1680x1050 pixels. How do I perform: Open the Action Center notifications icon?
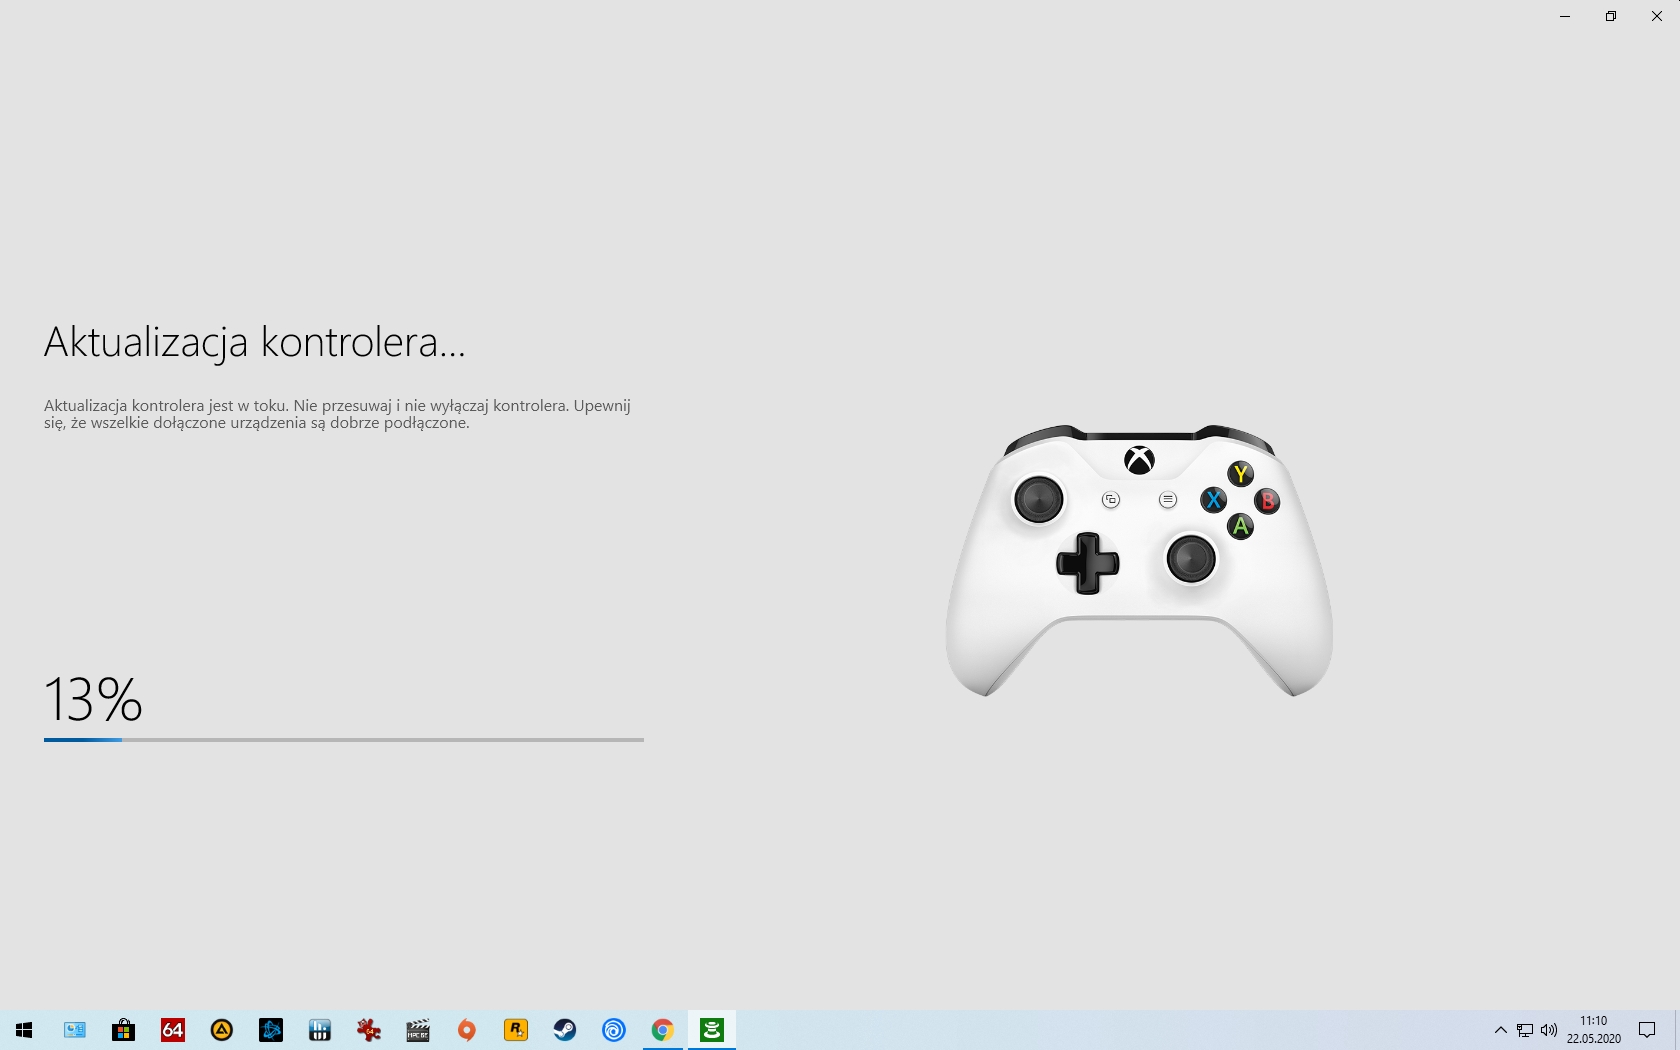[1647, 1030]
